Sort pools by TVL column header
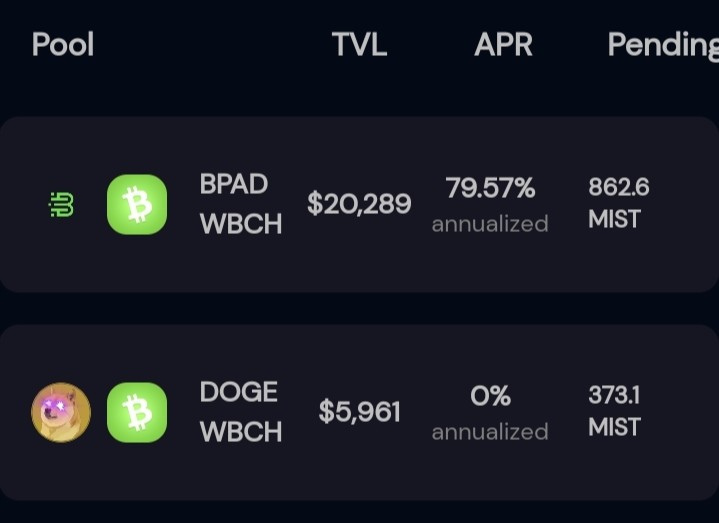Image resolution: width=719 pixels, height=523 pixels. point(360,44)
